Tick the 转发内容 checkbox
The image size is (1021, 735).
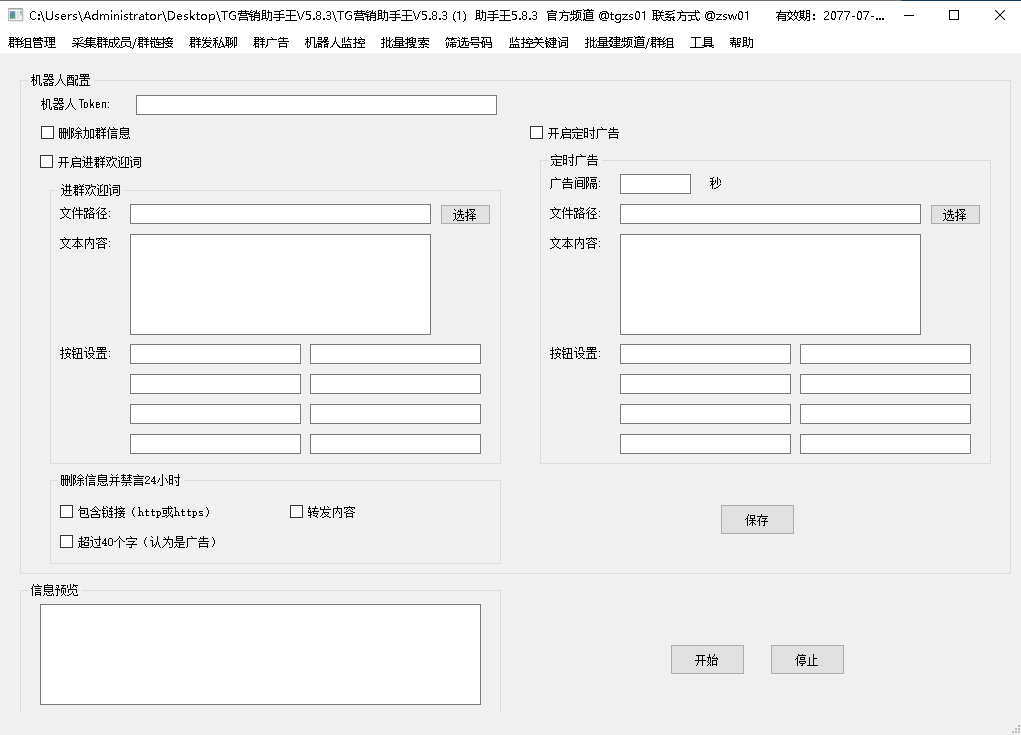297,512
